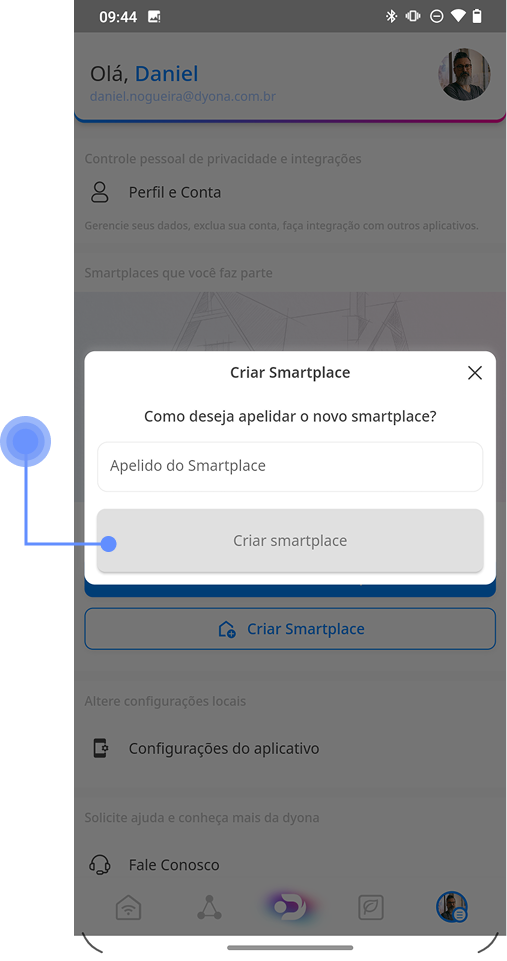The height and width of the screenshot is (961, 507).
Task: Tap the Bluetooth icon in status bar
Action: pyautogui.click(x=391, y=17)
